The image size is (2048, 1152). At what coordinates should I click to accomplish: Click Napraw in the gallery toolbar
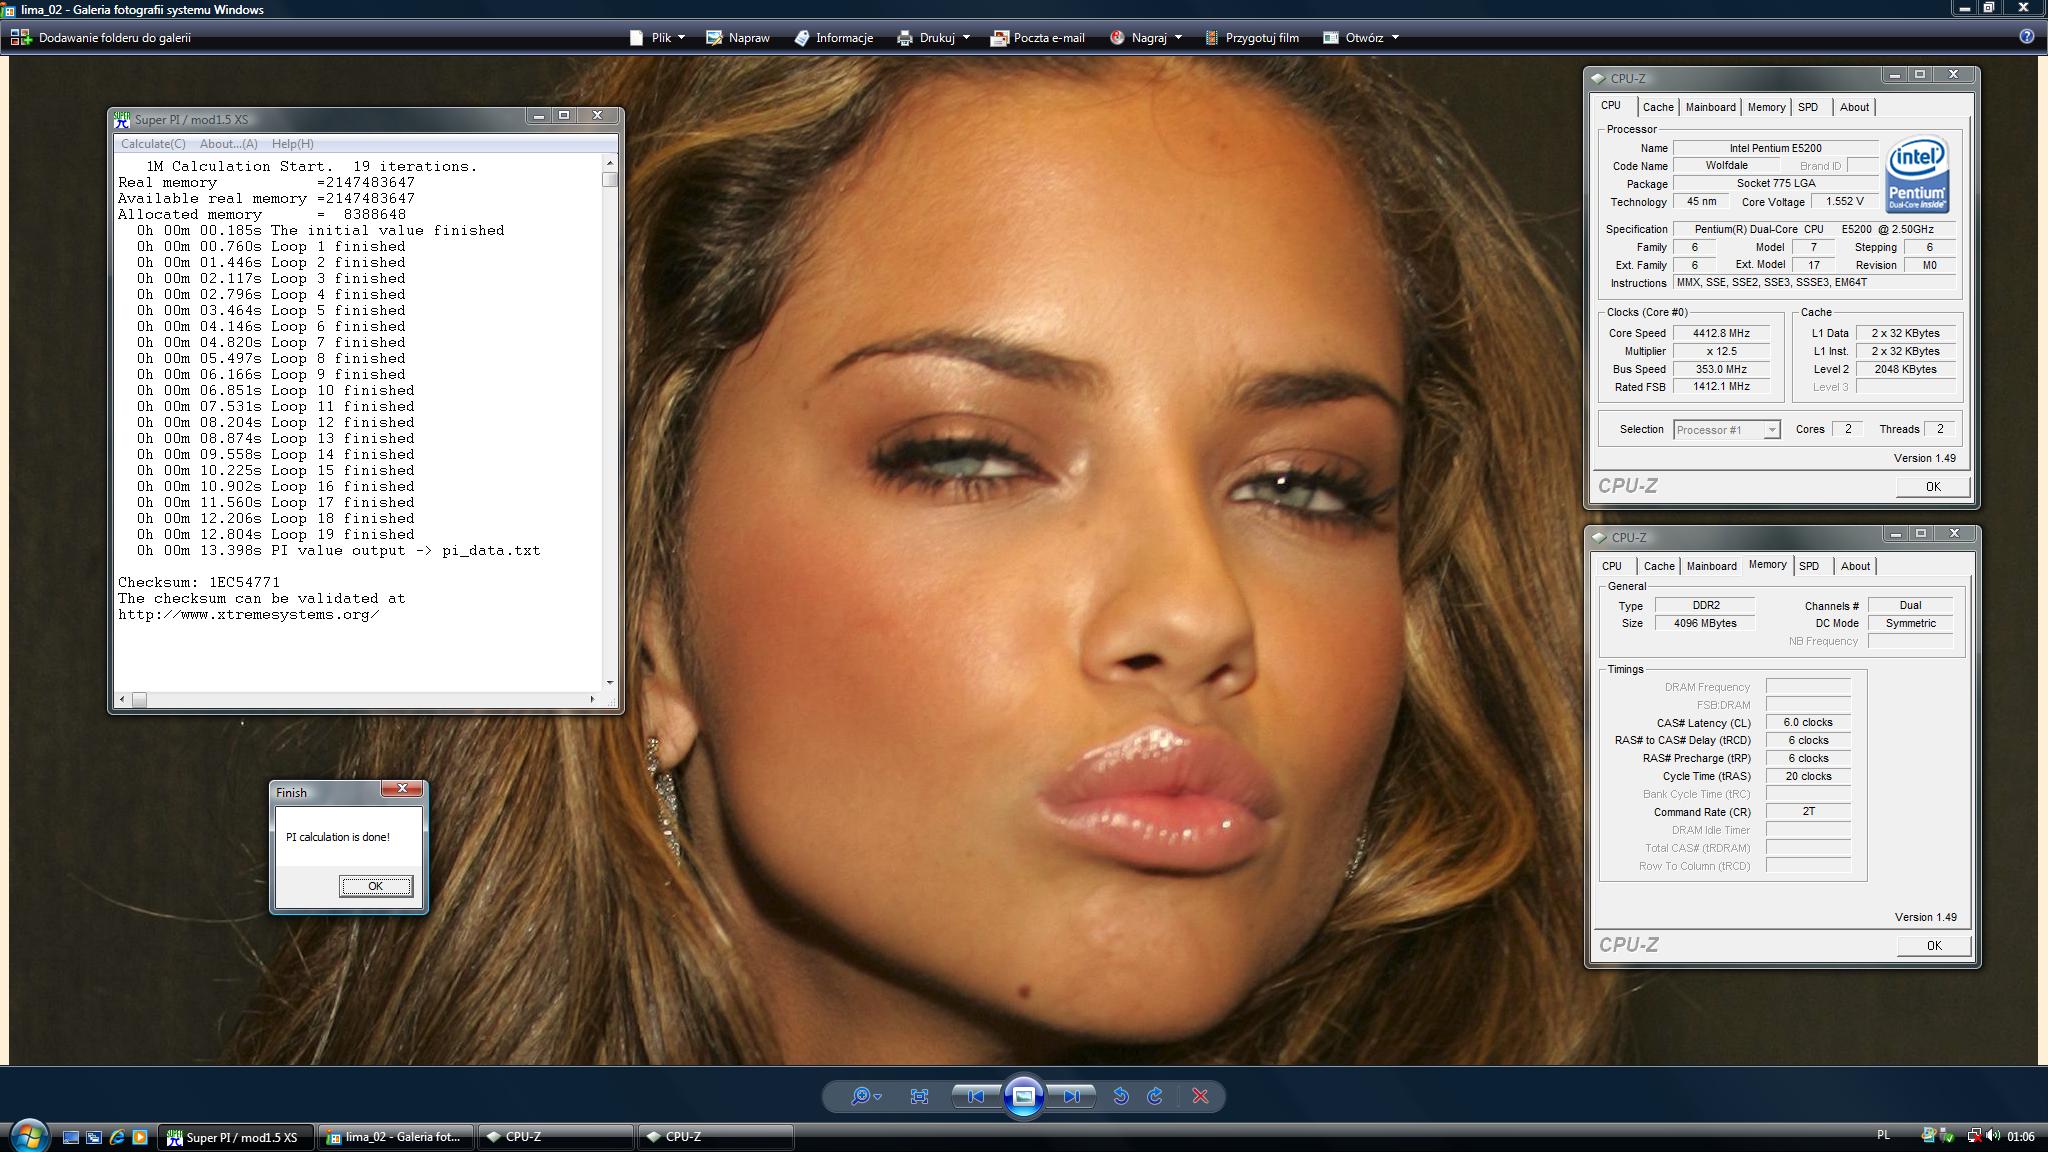[x=738, y=37]
